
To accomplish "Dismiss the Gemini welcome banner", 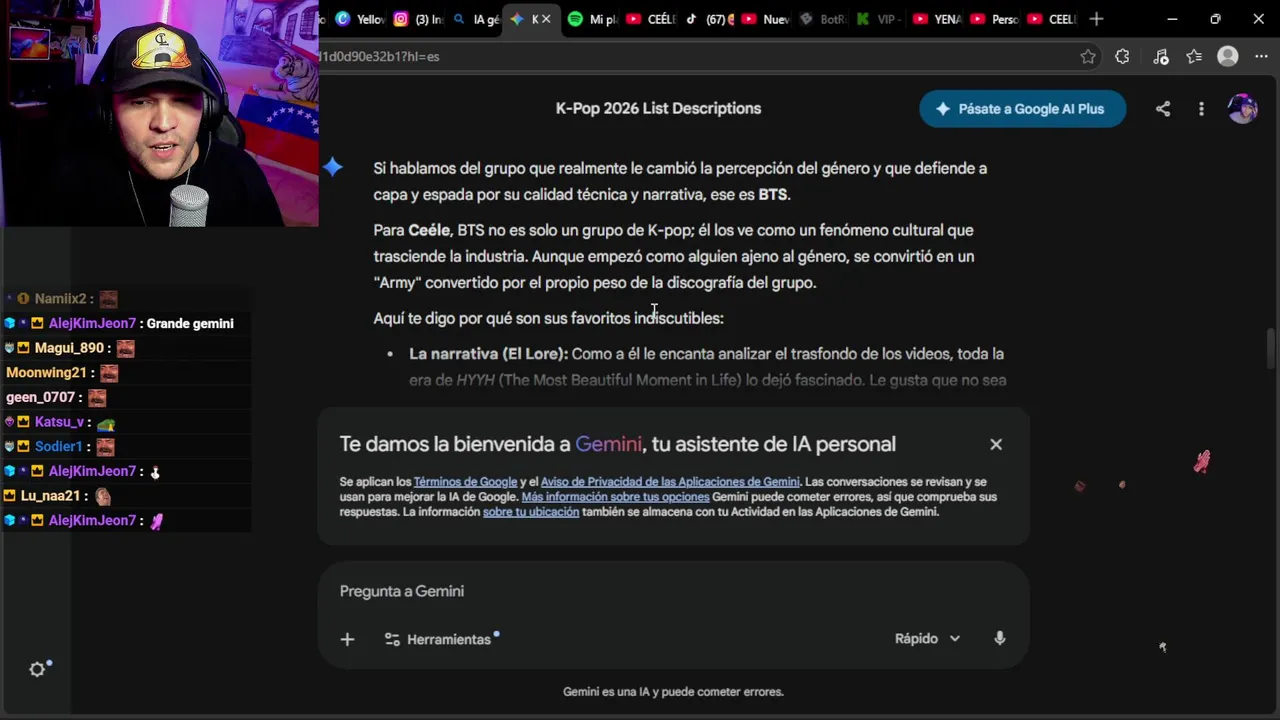I will [x=996, y=444].
